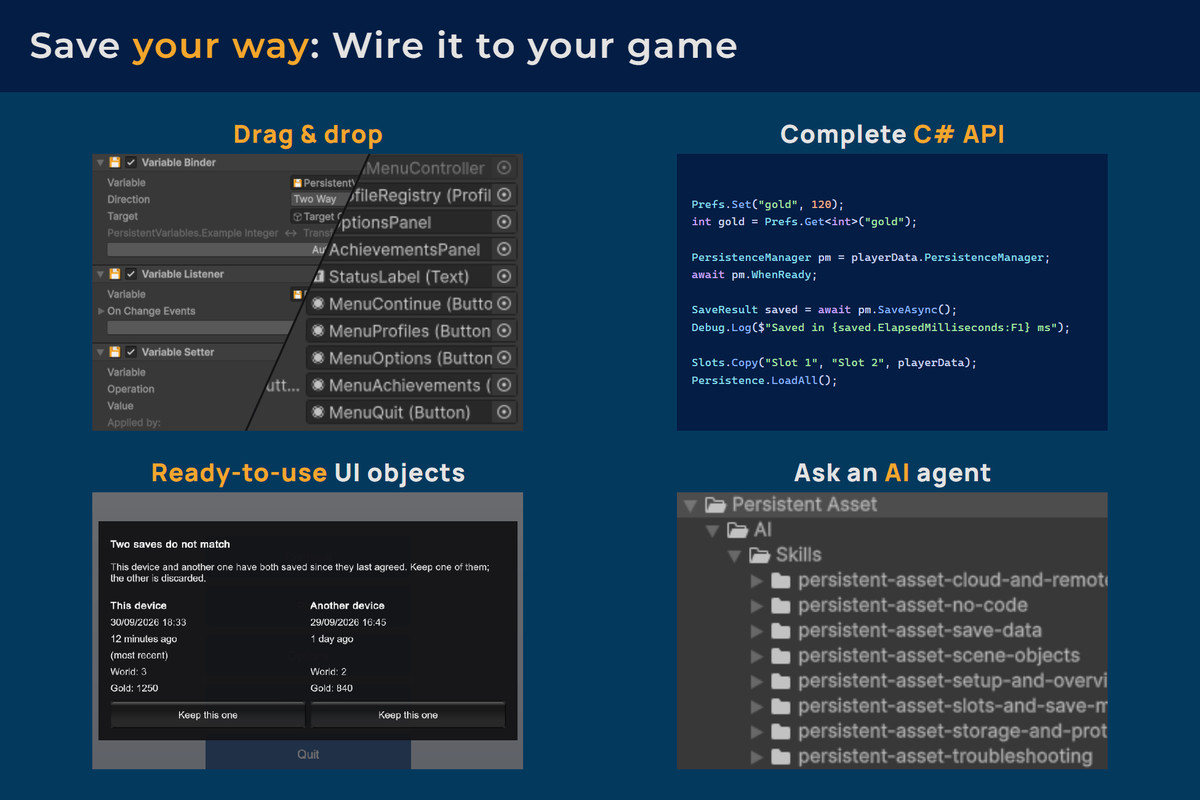Viewport: 1200px width, 800px height.
Task: Click the Variable field in Variable Binder
Action: pos(323,183)
